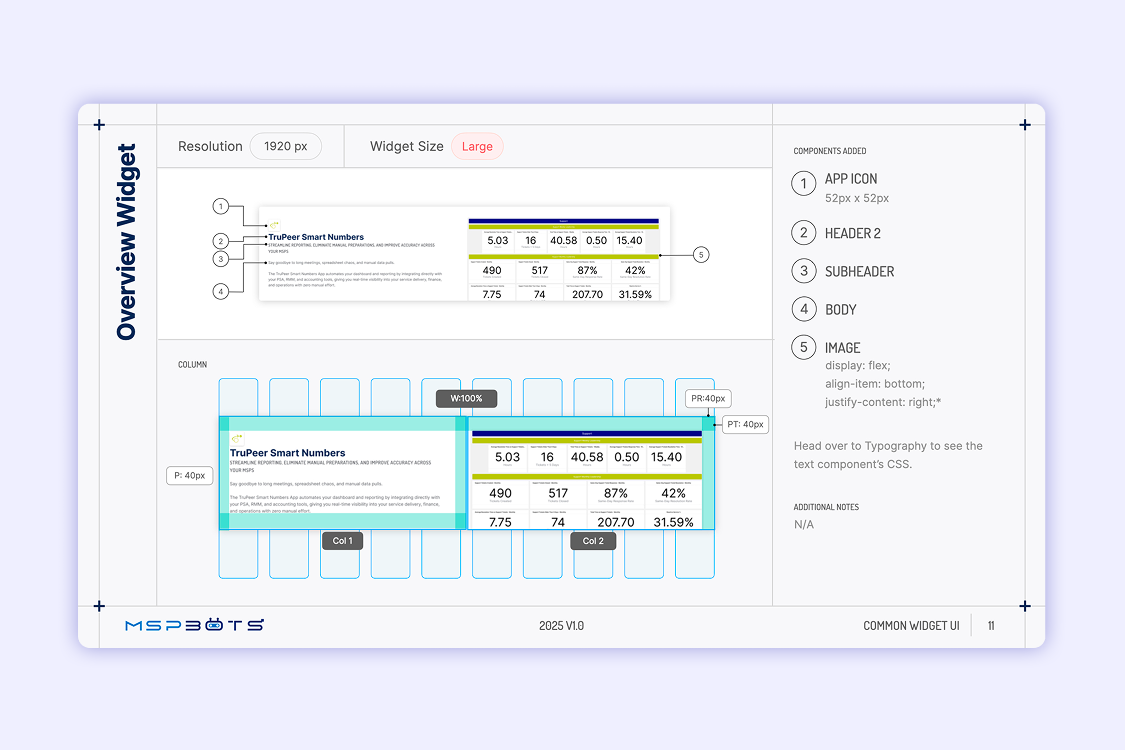Click callout circle 1 left of the top widget preview

[221, 207]
